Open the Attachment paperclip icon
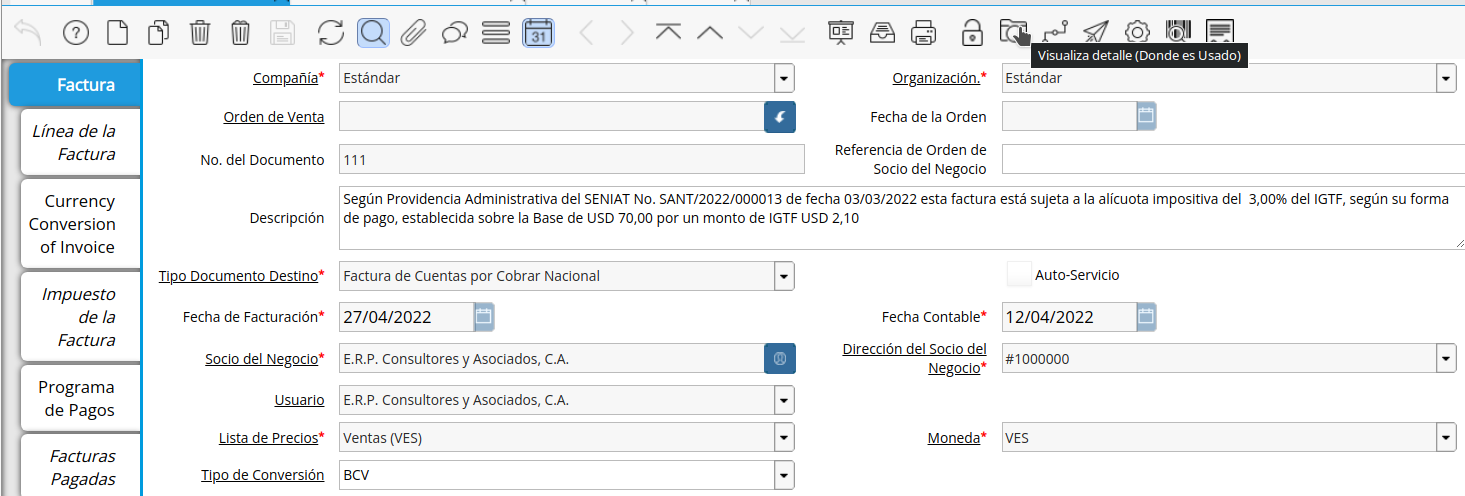 [x=413, y=33]
